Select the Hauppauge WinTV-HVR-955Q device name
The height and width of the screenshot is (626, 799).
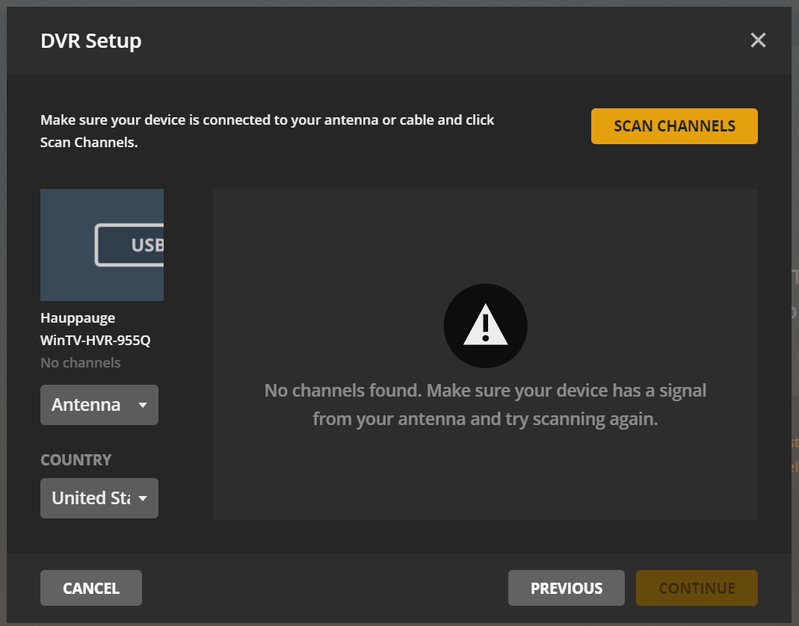coord(95,329)
